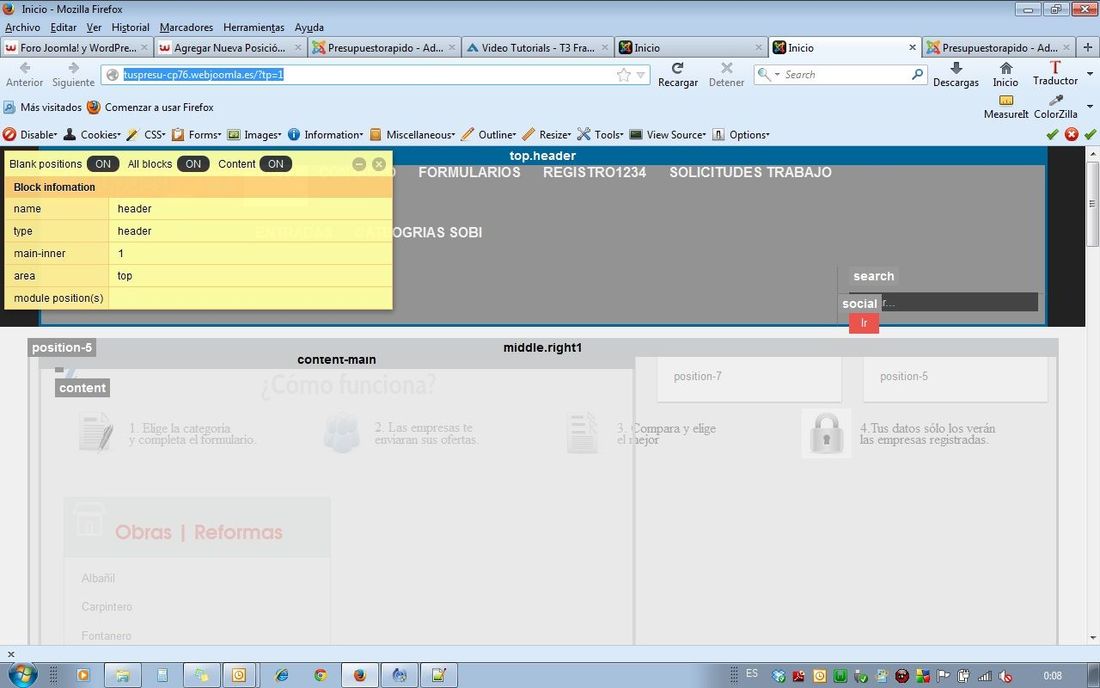Expand the Options dropdown menu
The height and width of the screenshot is (688, 1100).
pos(742,135)
